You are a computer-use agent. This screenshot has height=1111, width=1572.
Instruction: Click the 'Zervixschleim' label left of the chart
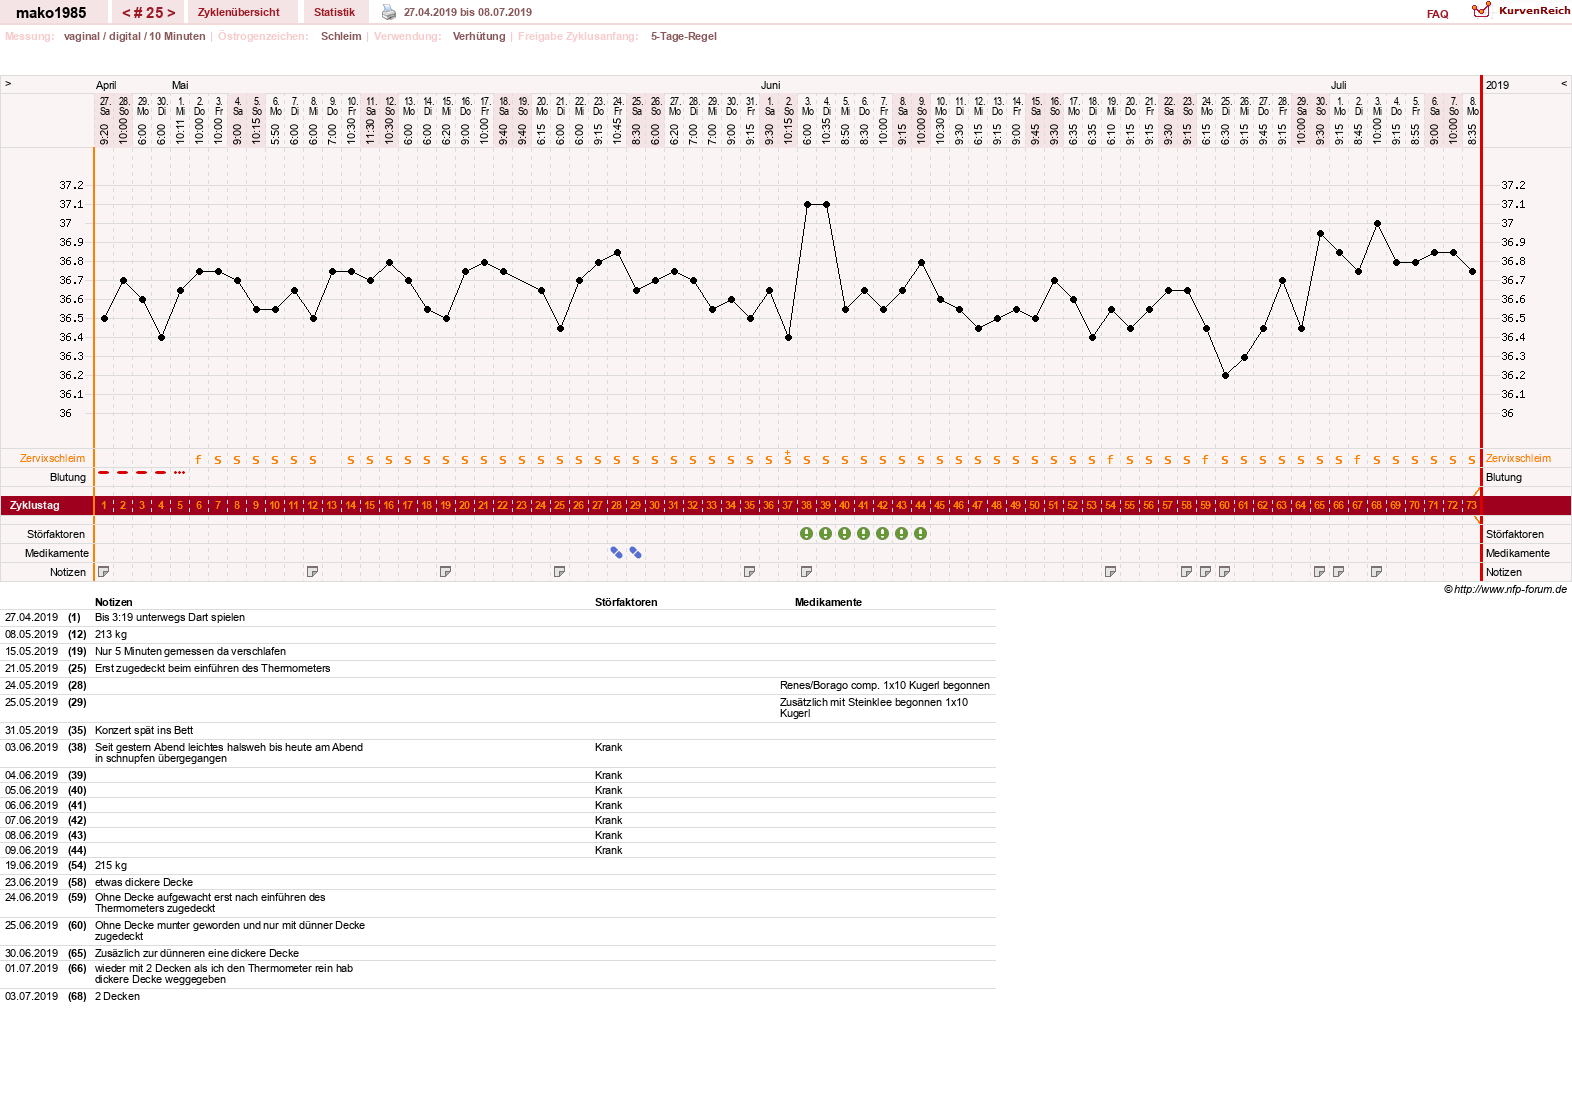pos(53,458)
